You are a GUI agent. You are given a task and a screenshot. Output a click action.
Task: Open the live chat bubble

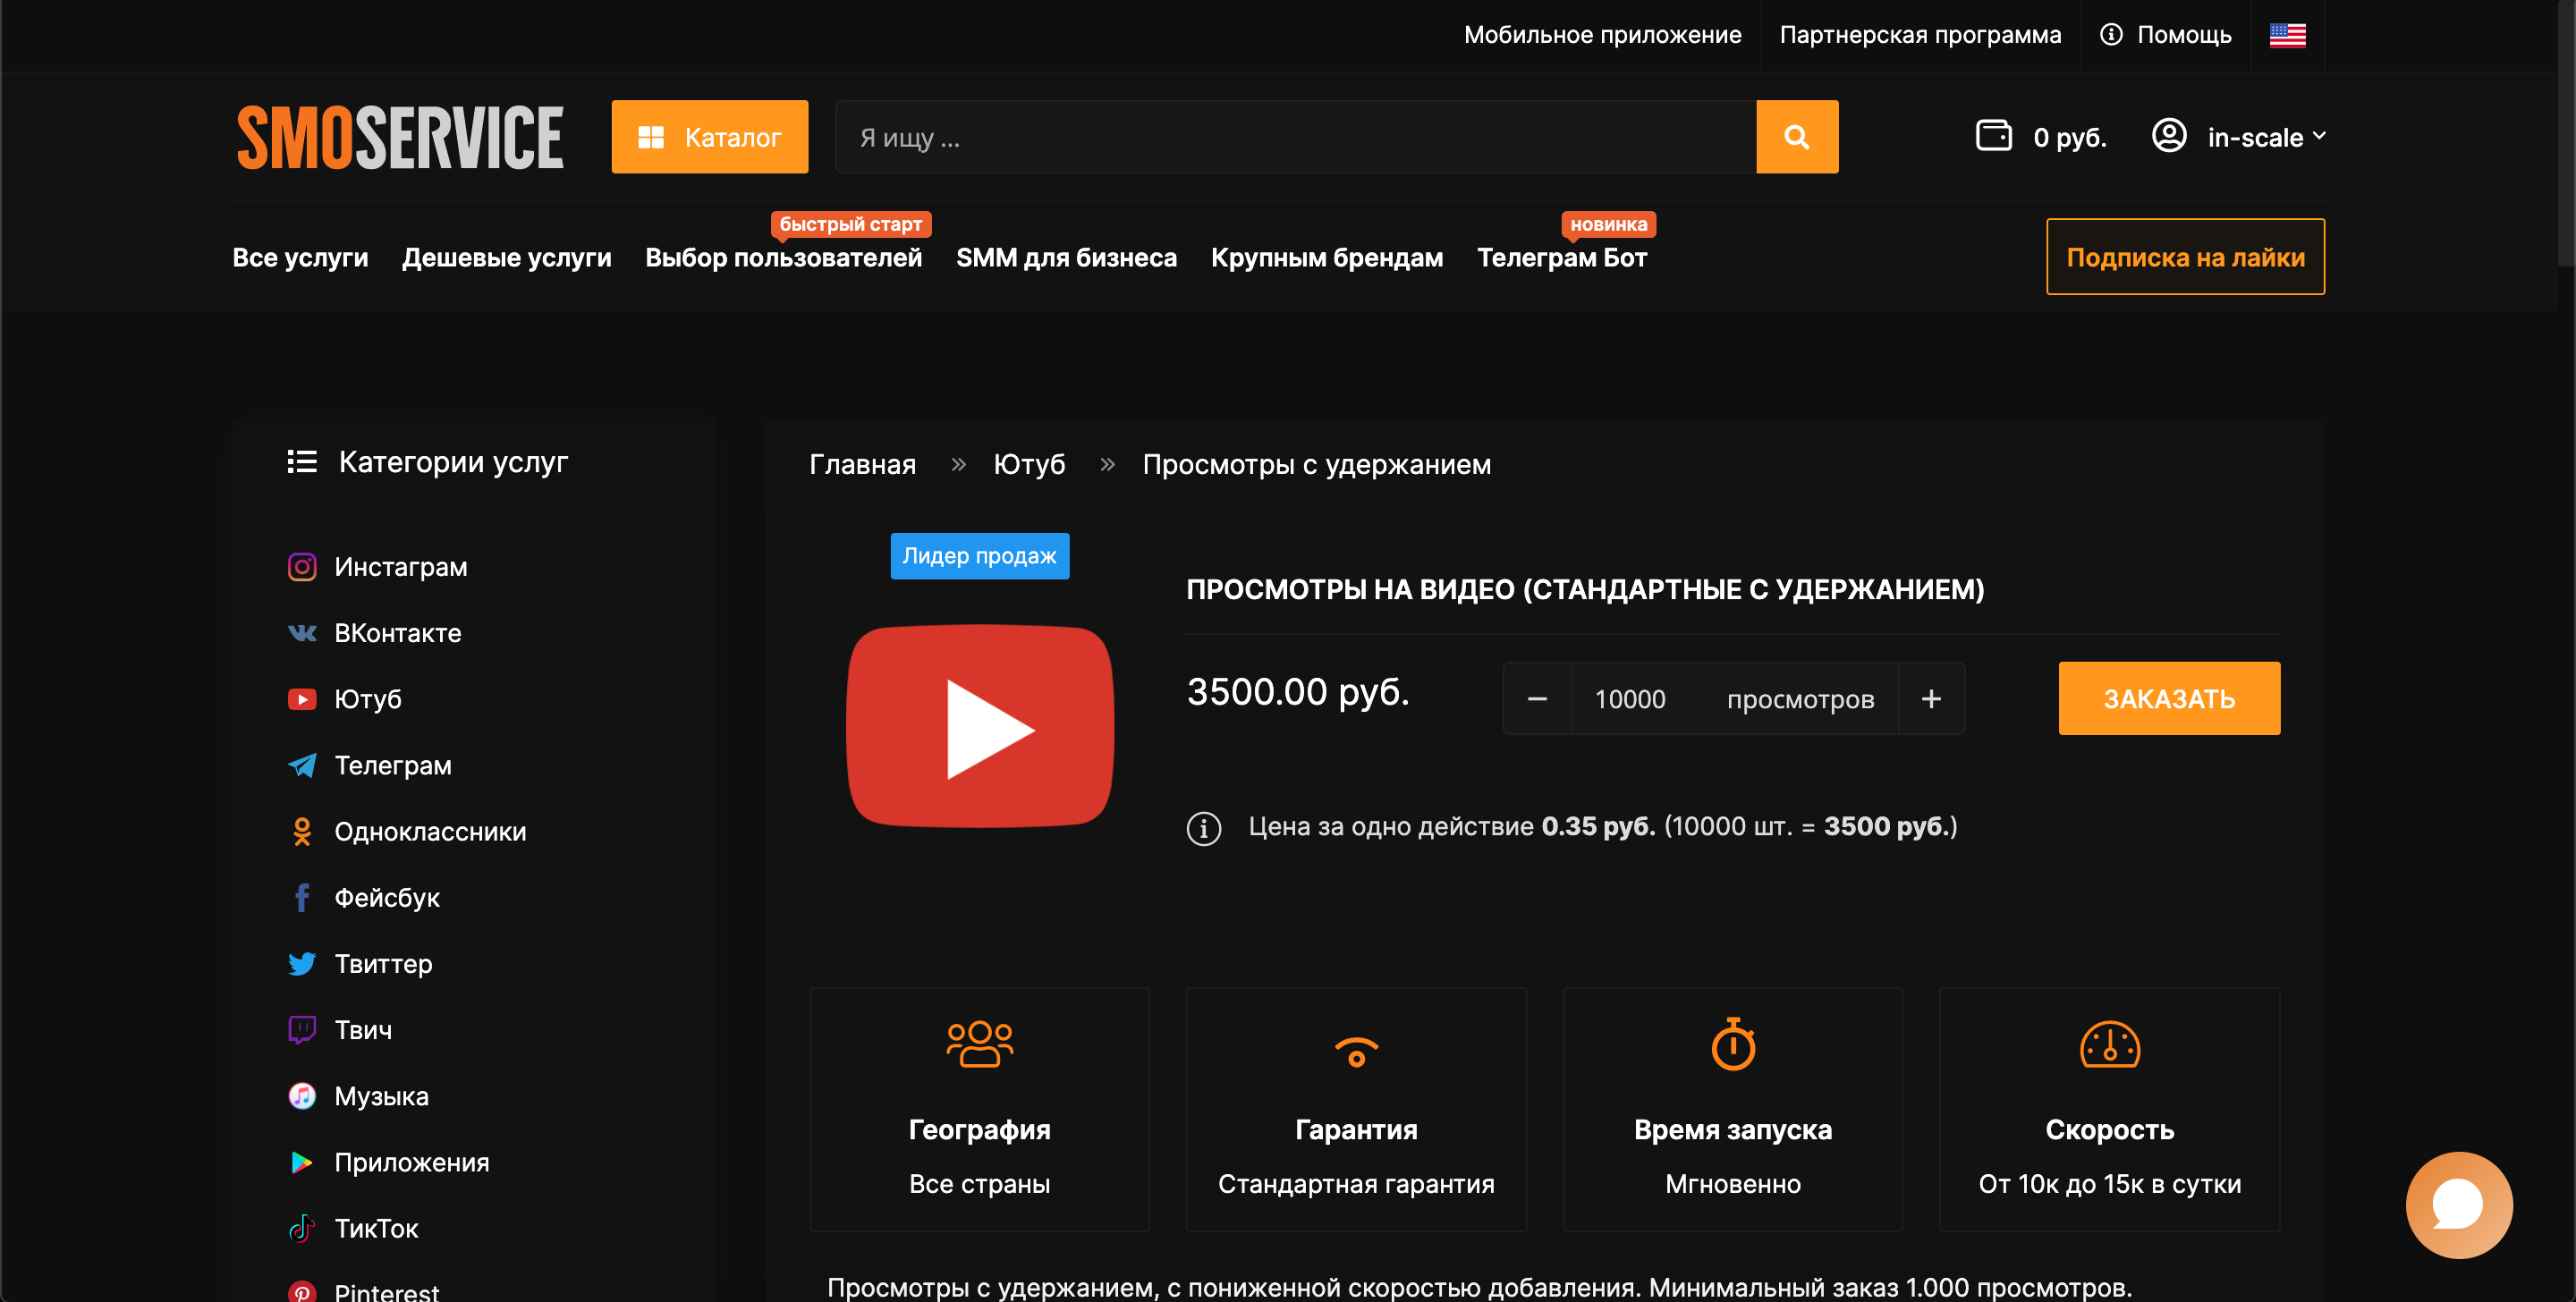[2458, 1204]
